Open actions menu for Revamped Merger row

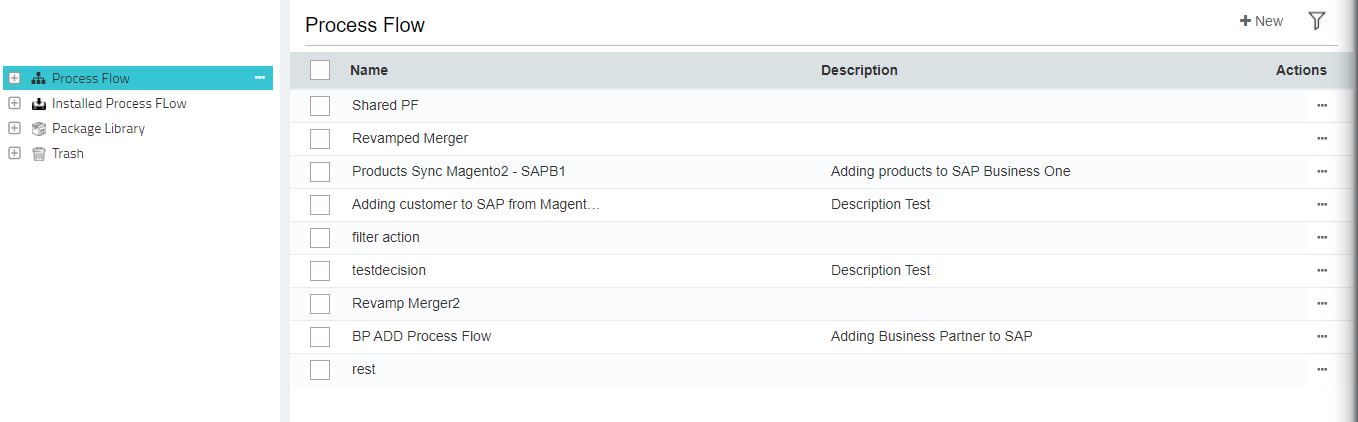tap(1321, 138)
